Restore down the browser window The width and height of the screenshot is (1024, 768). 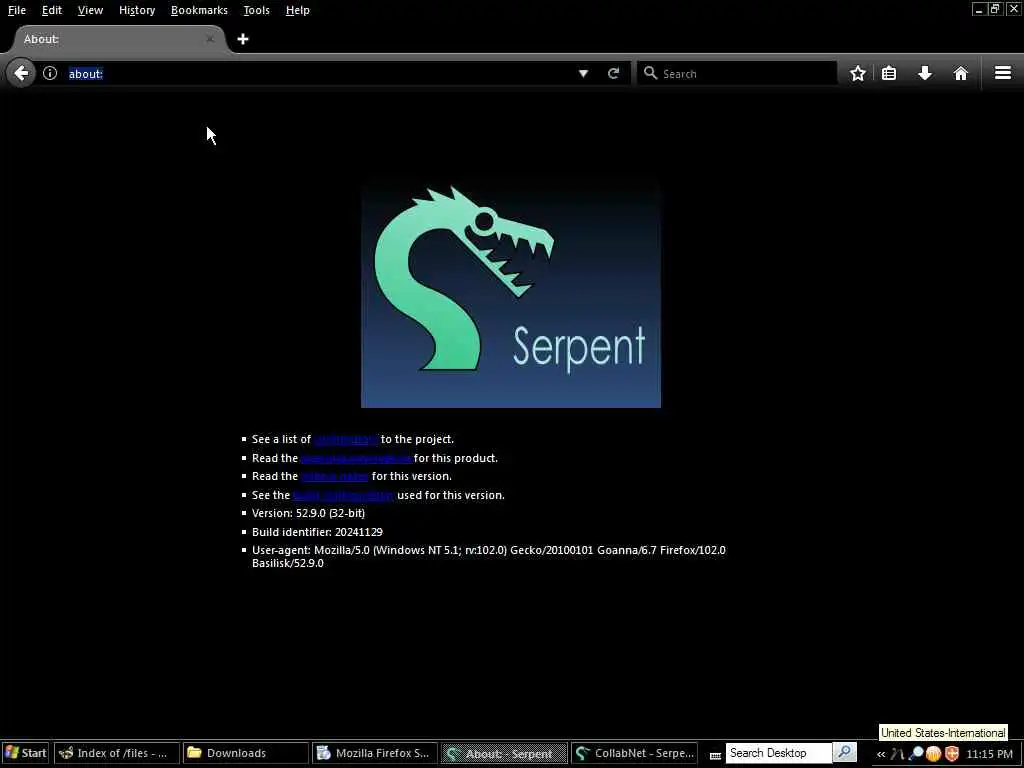coord(995,9)
